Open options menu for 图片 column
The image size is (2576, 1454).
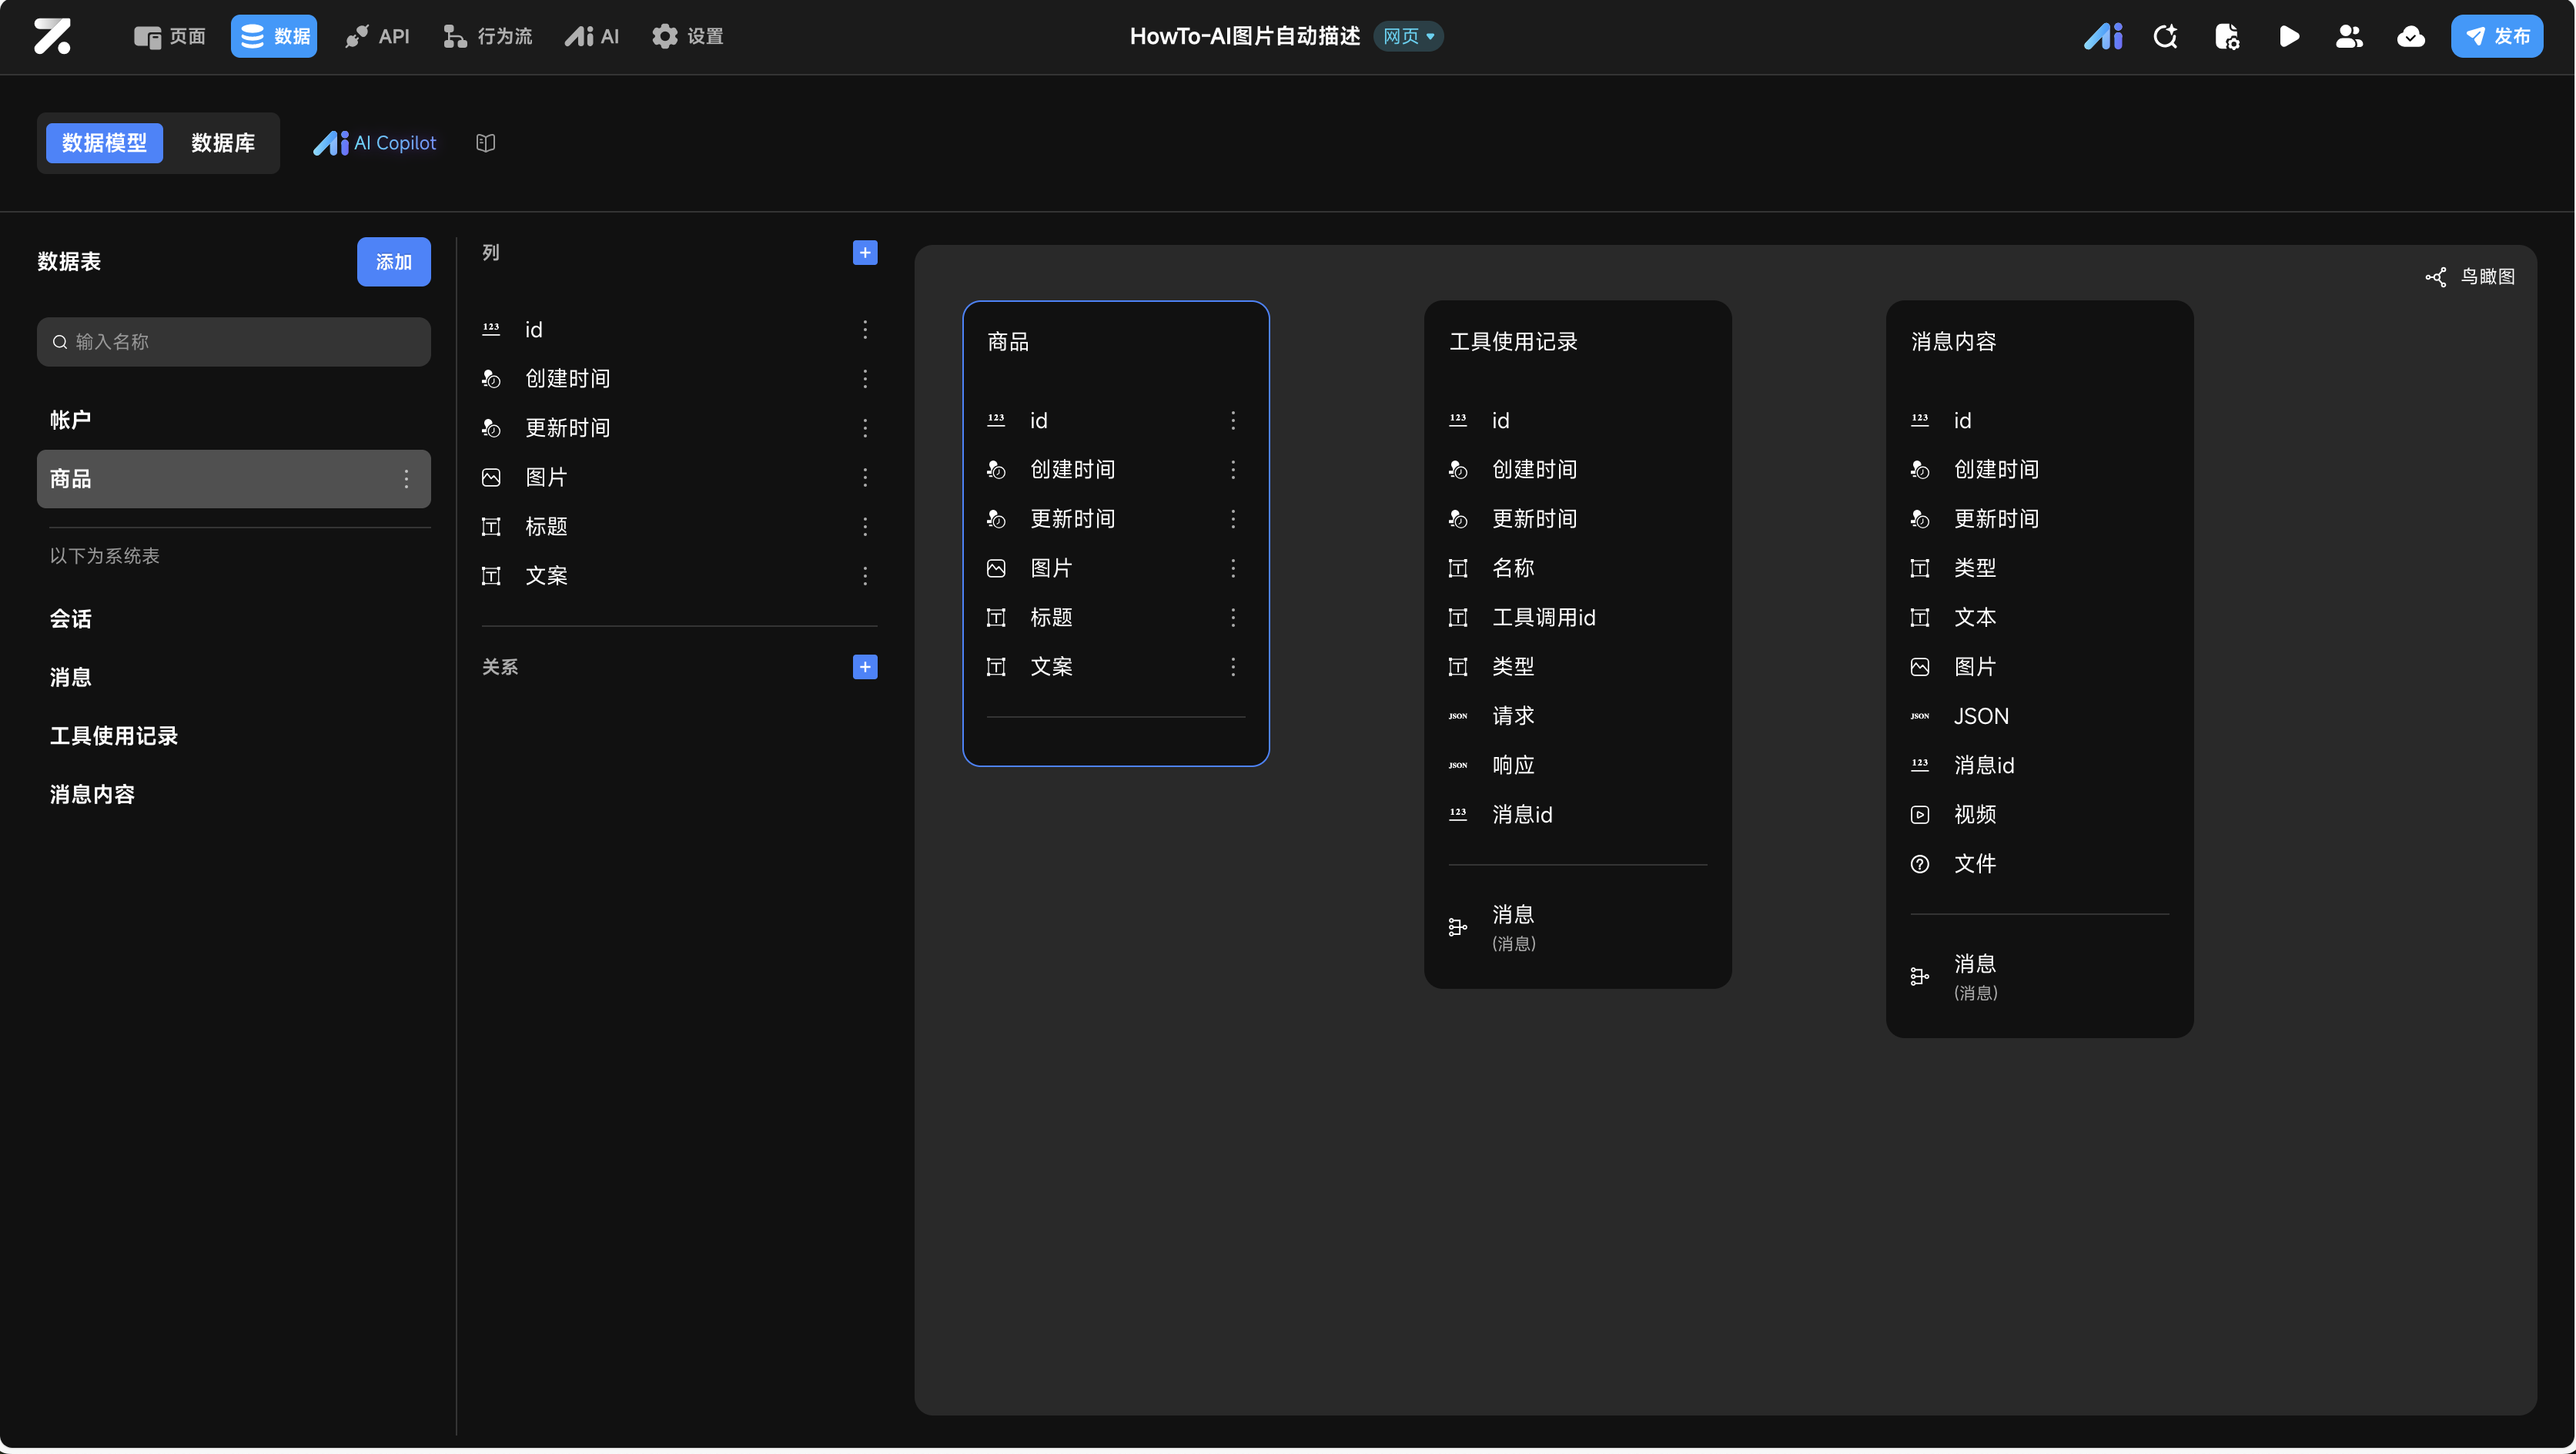tap(865, 477)
